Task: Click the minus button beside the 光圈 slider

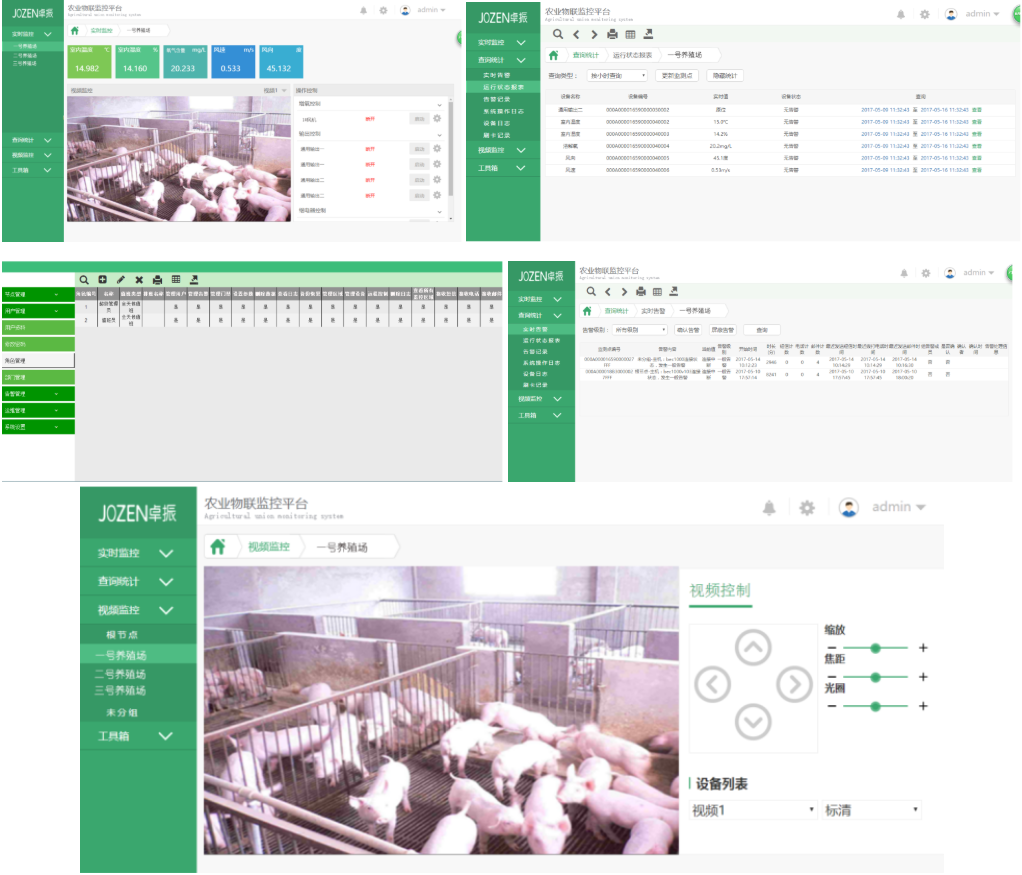Action: tap(831, 706)
